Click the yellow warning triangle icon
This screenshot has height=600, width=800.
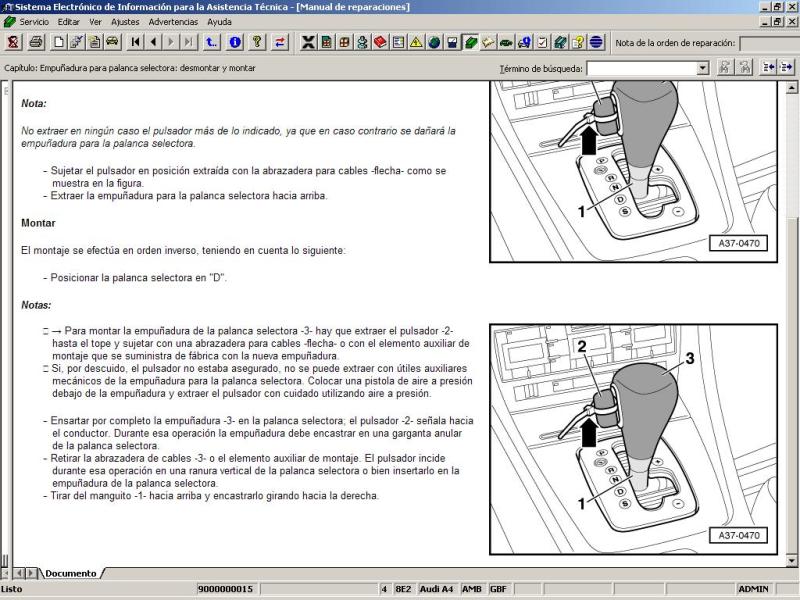click(x=416, y=42)
